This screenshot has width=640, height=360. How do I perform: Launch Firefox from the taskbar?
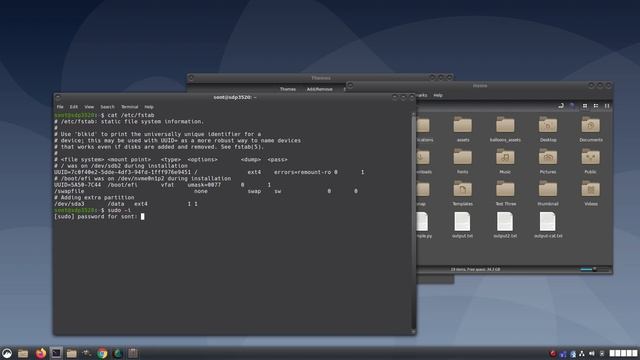coord(40,353)
